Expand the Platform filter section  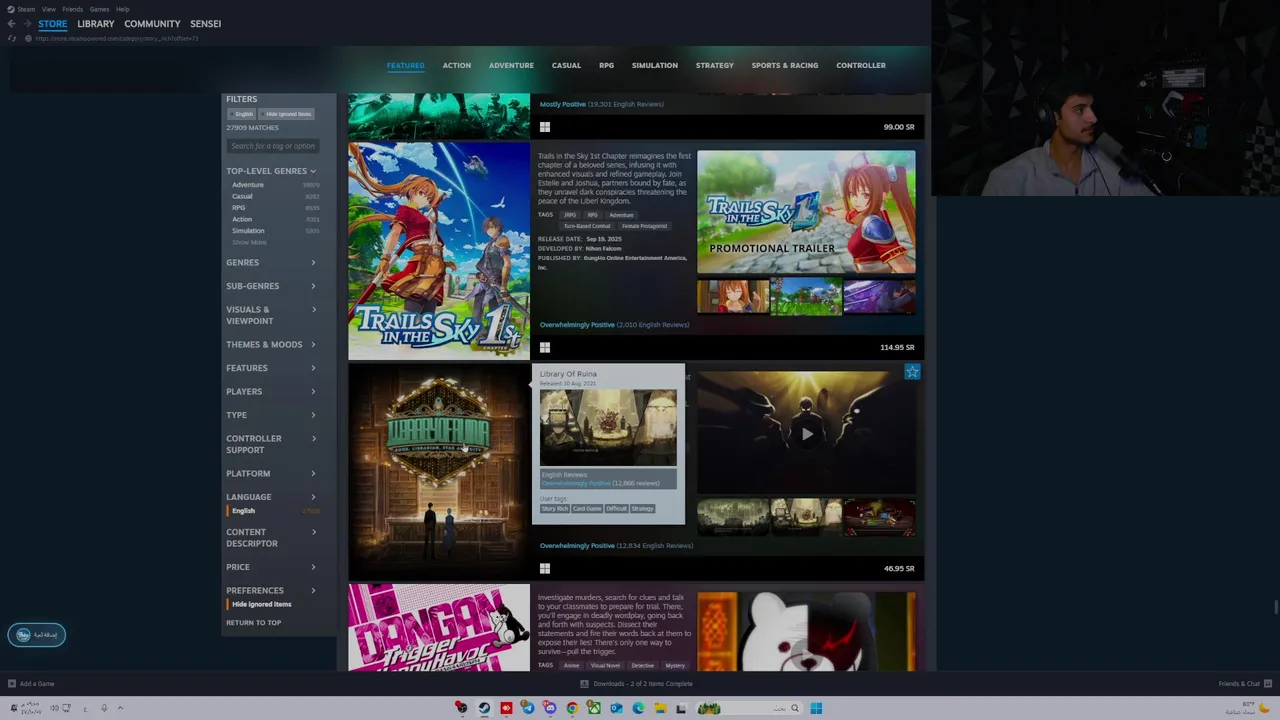271,473
